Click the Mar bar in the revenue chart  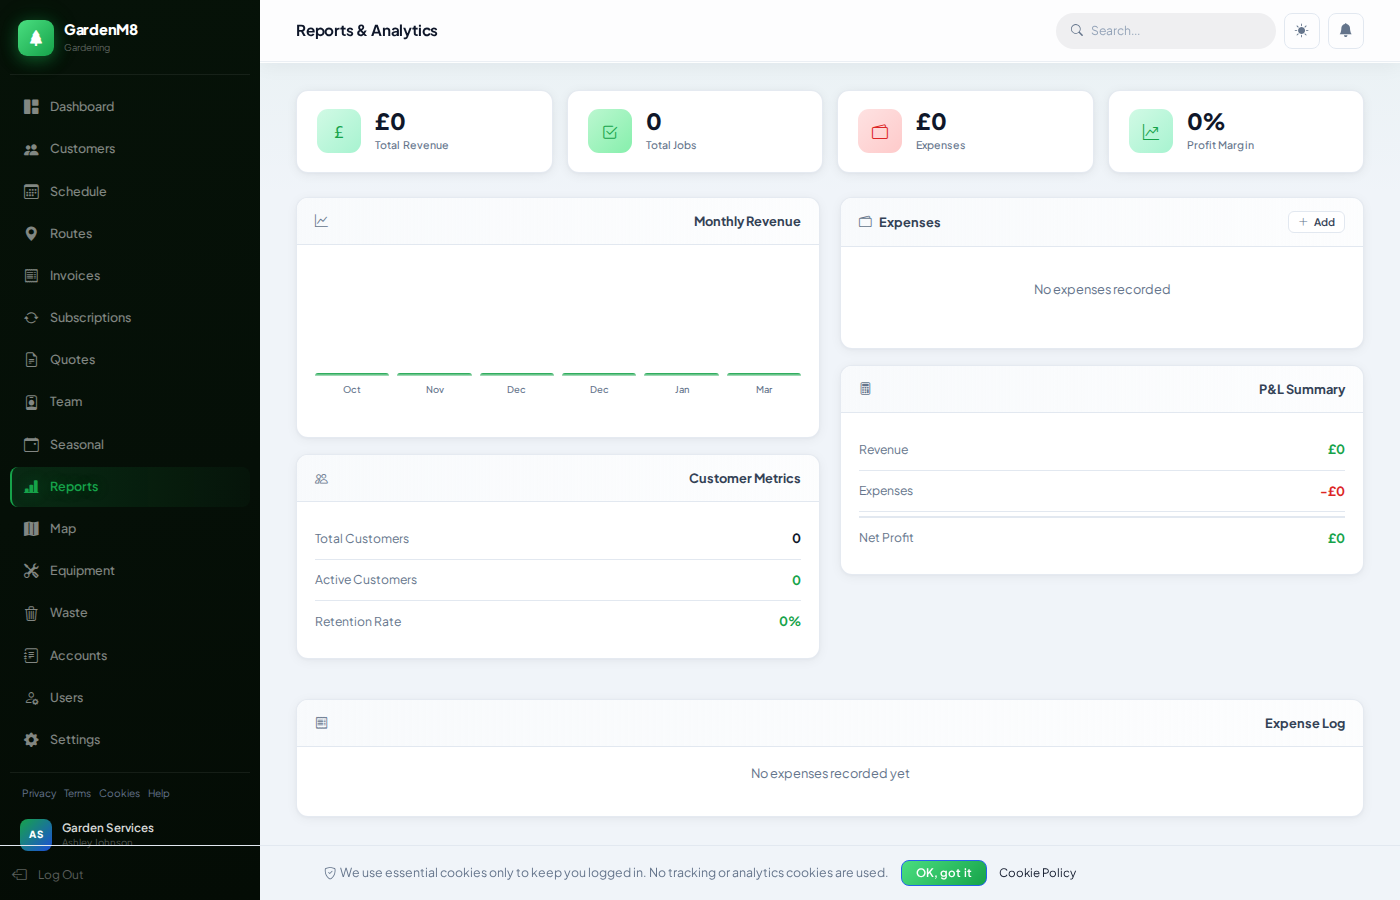[763, 375]
